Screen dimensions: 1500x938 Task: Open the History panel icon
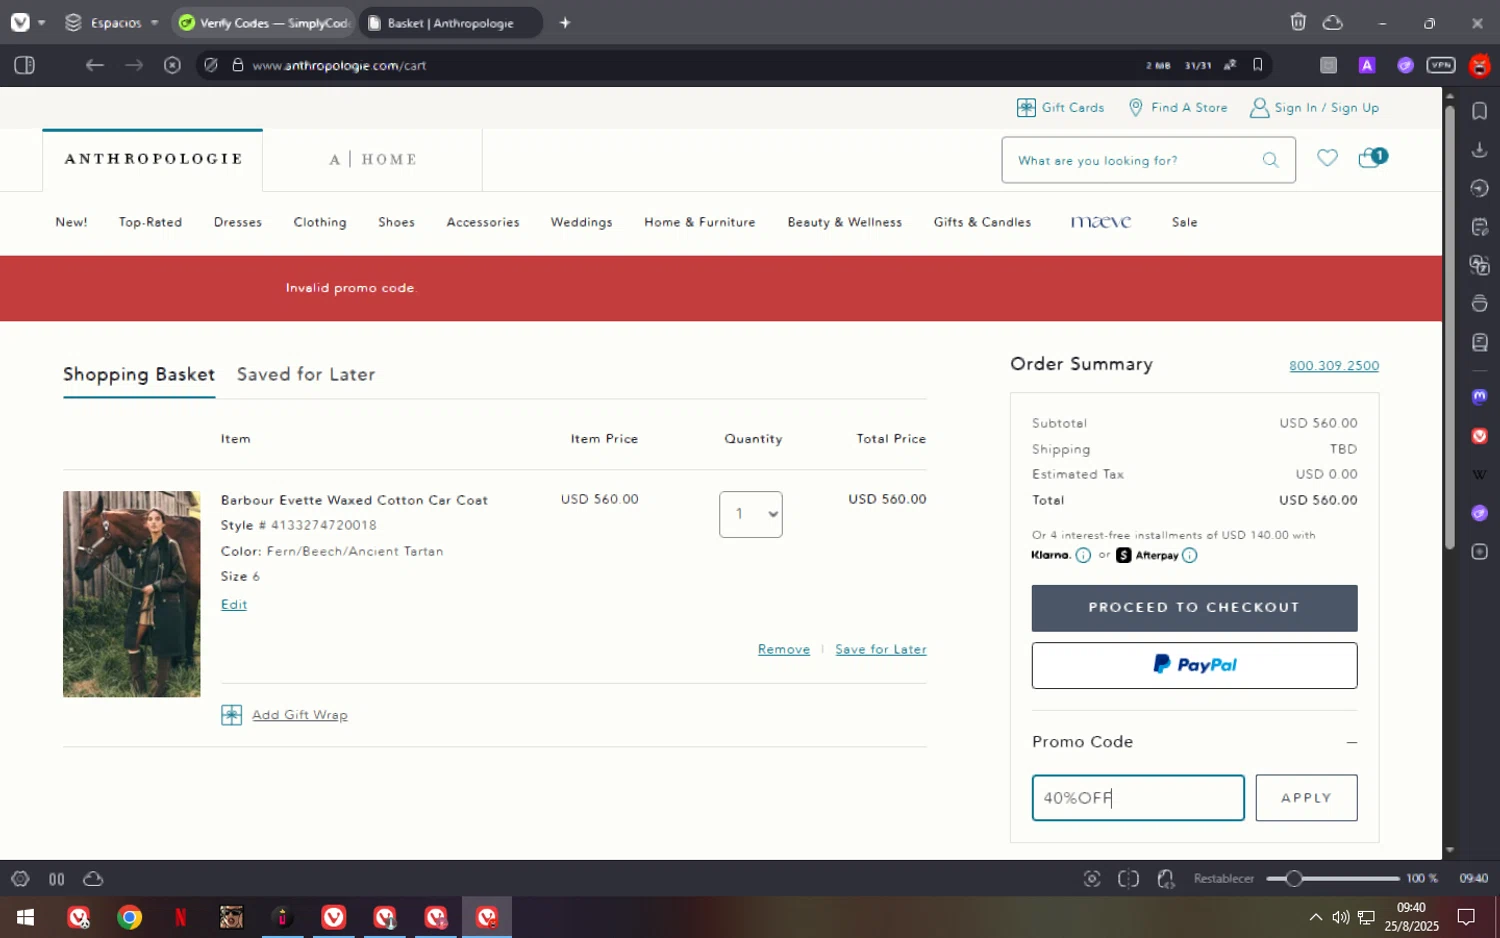point(1480,188)
